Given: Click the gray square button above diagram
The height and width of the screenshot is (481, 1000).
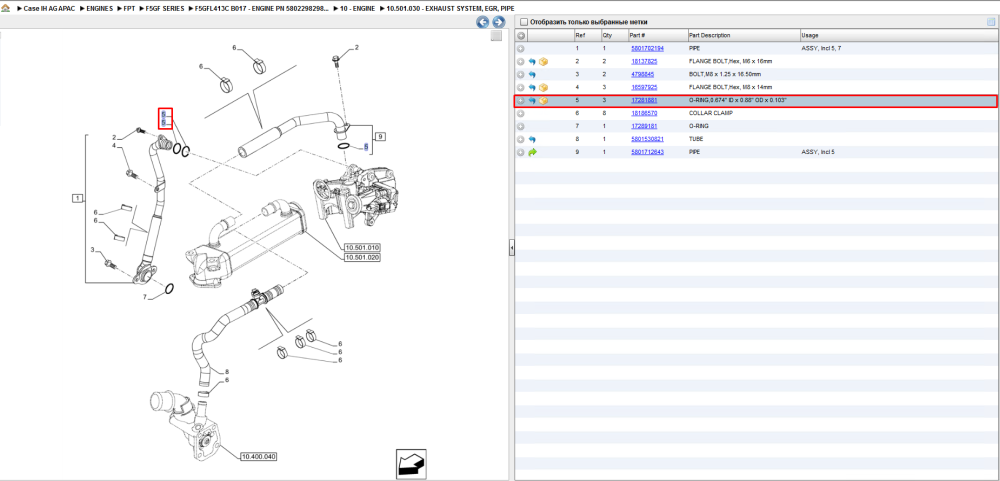Looking at the screenshot, I should click(x=496, y=36).
